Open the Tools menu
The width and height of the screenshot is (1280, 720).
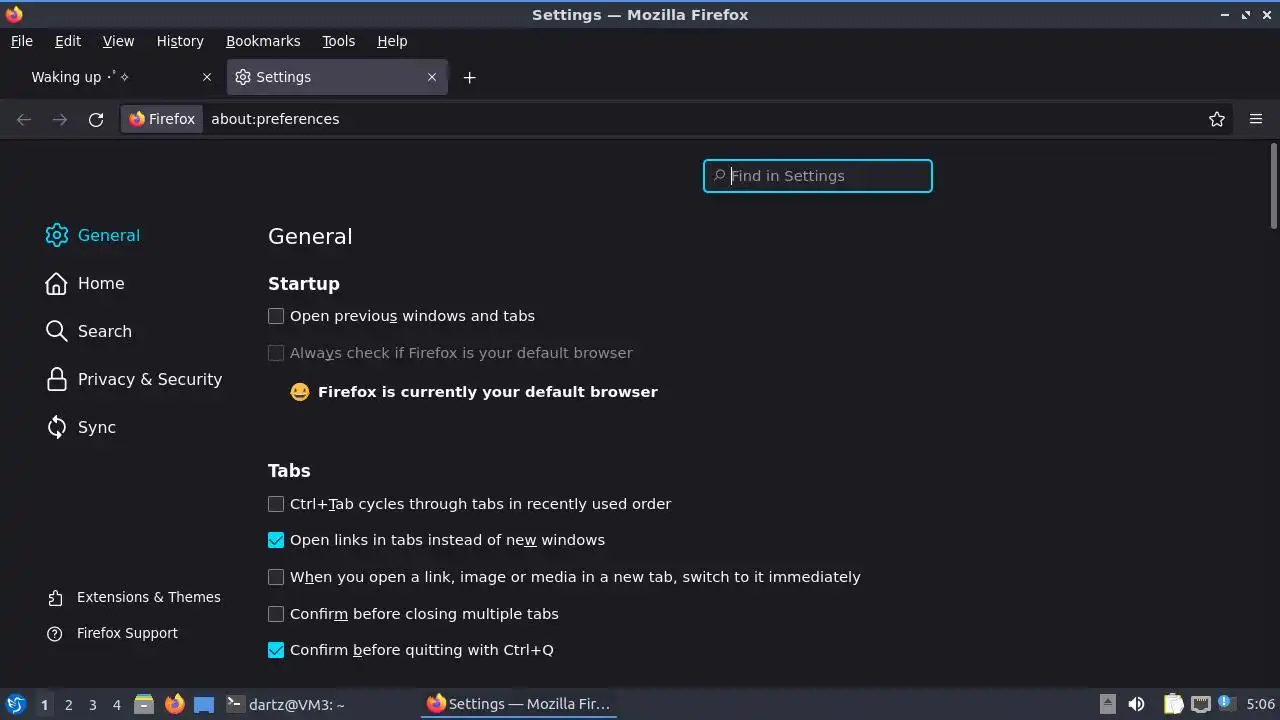[339, 41]
